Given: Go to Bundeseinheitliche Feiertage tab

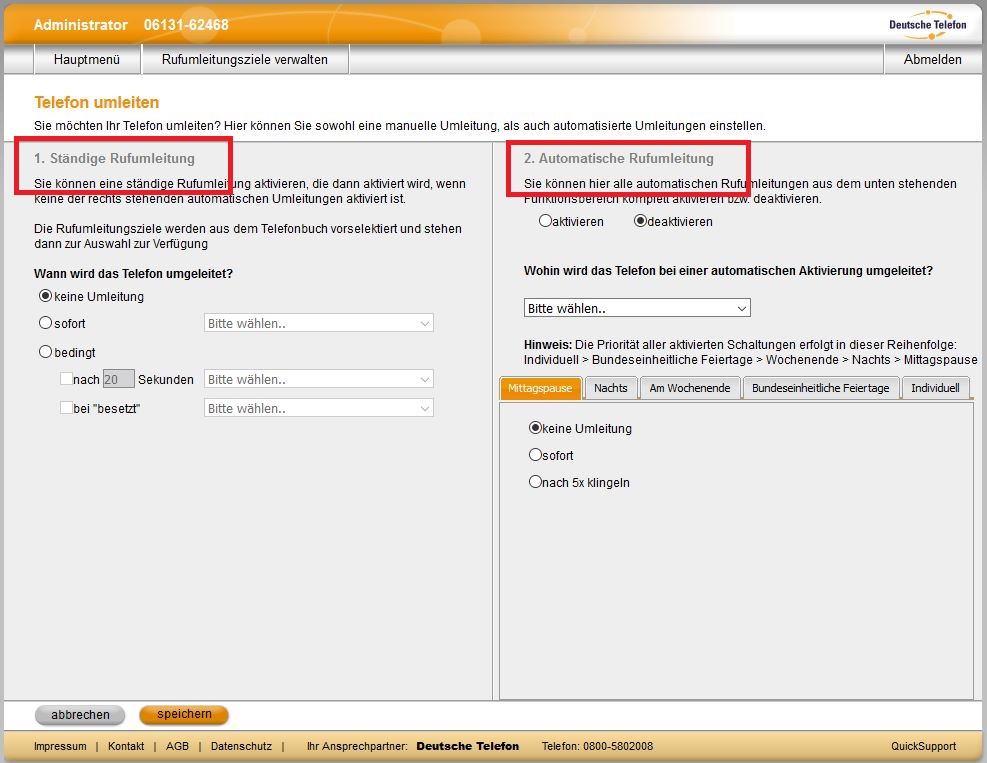Looking at the screenshot, I should [820, 388].
